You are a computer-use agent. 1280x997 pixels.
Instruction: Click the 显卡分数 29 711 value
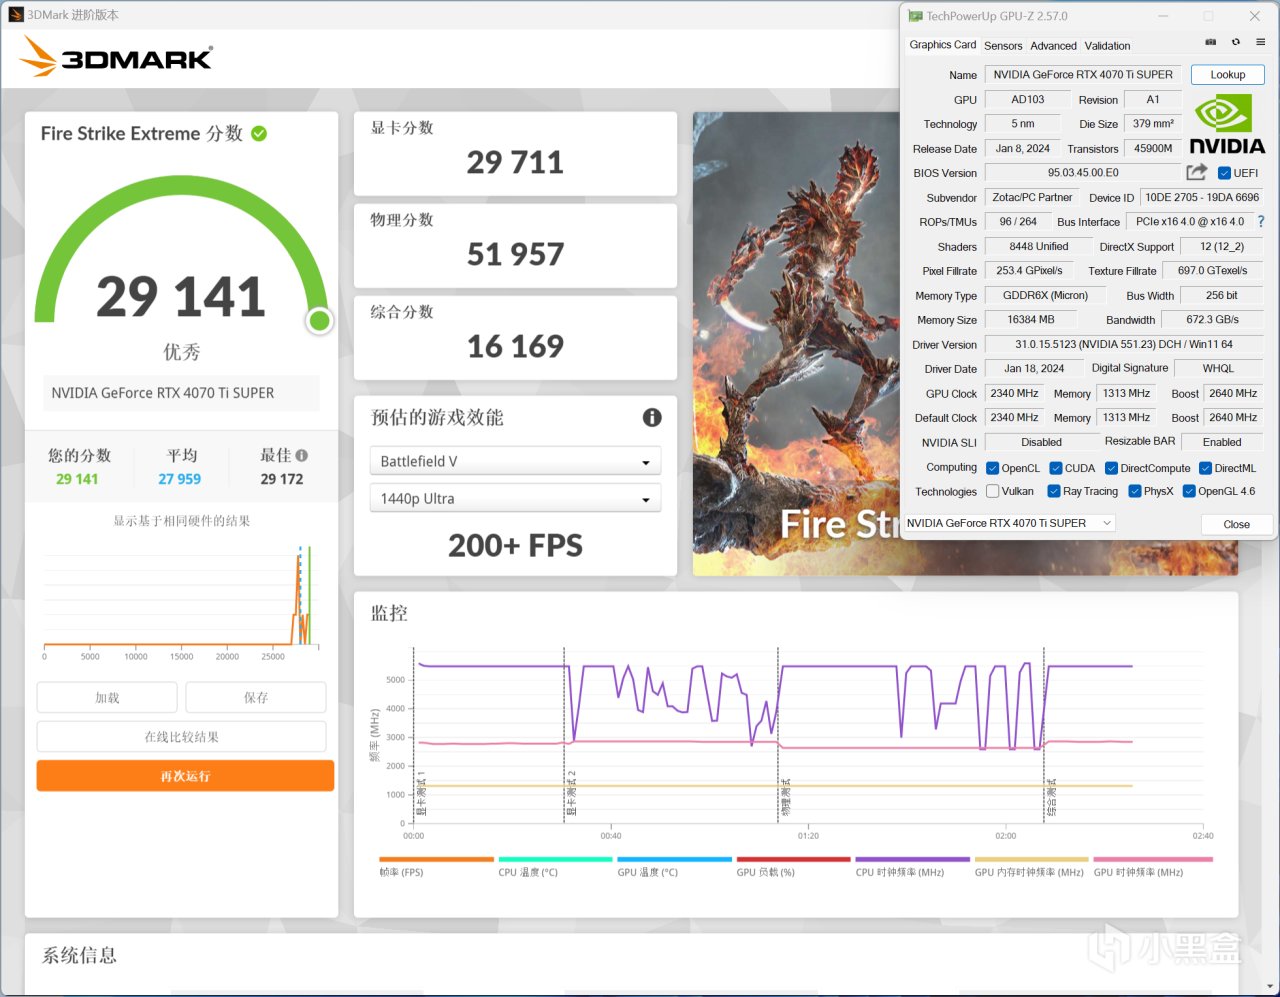(x=515, y=162)
